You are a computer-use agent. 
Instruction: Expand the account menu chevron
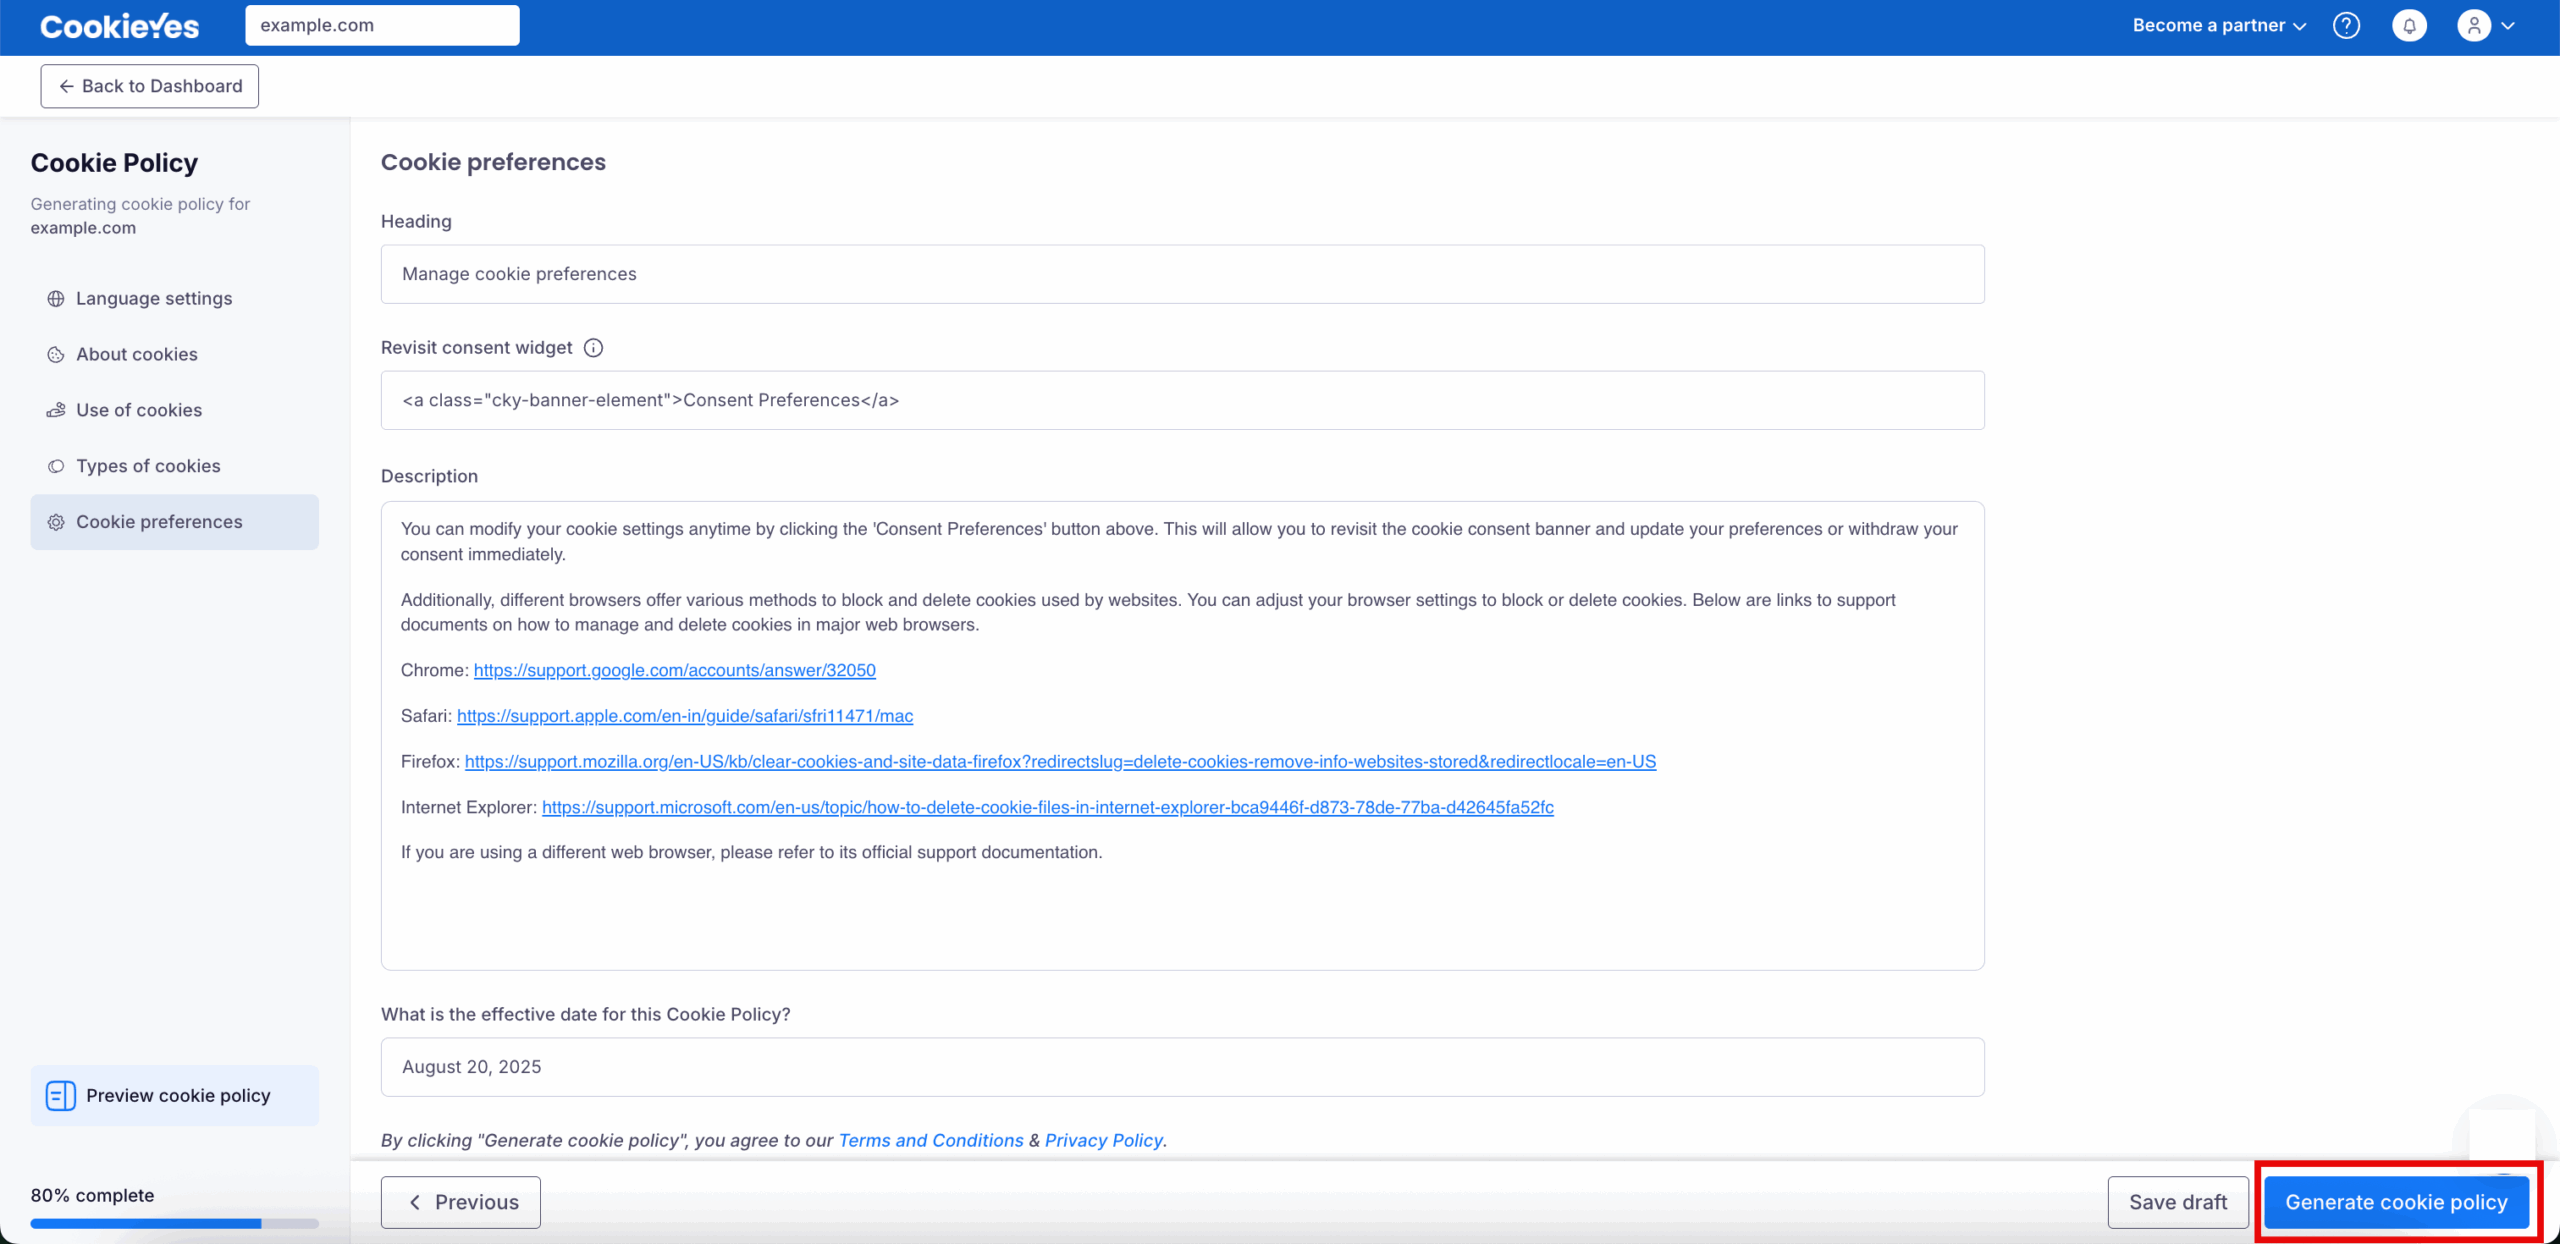(2508, 26)
